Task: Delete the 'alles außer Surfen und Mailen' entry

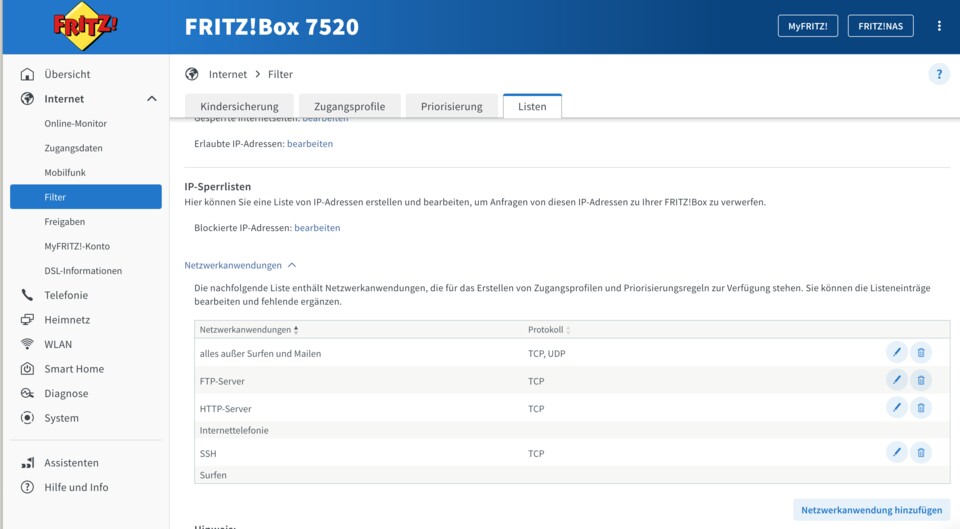Action: pos(921,352)
